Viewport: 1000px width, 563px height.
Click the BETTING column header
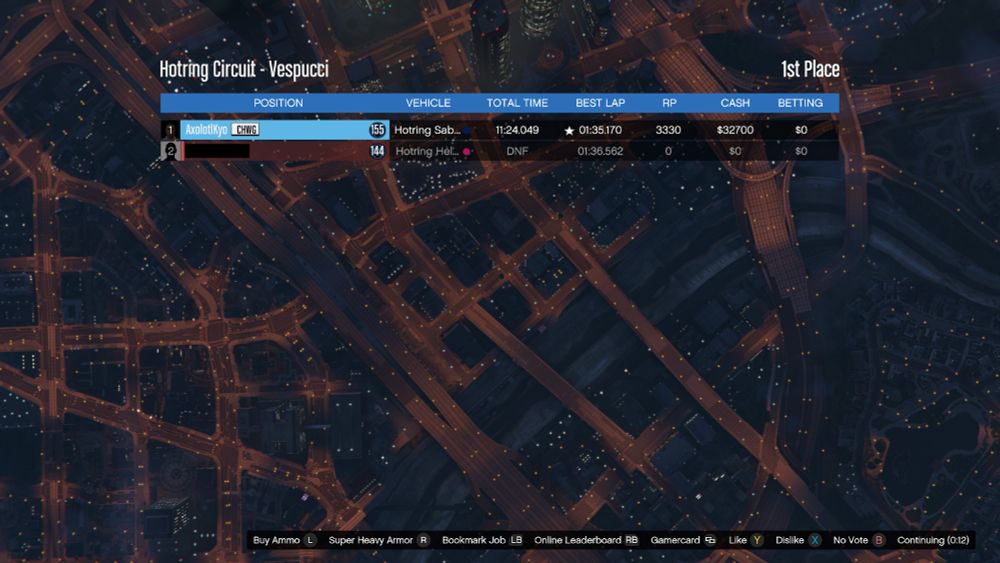800,103
